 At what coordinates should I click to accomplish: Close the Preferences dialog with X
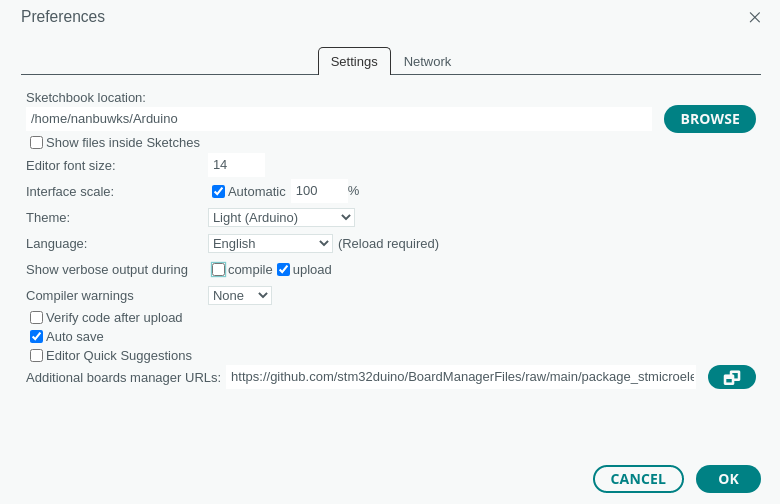click(x=755, y=17)
